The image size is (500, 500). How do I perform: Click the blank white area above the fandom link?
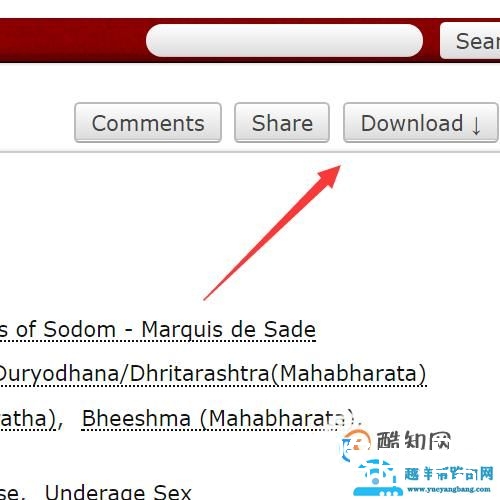[100, 233]
